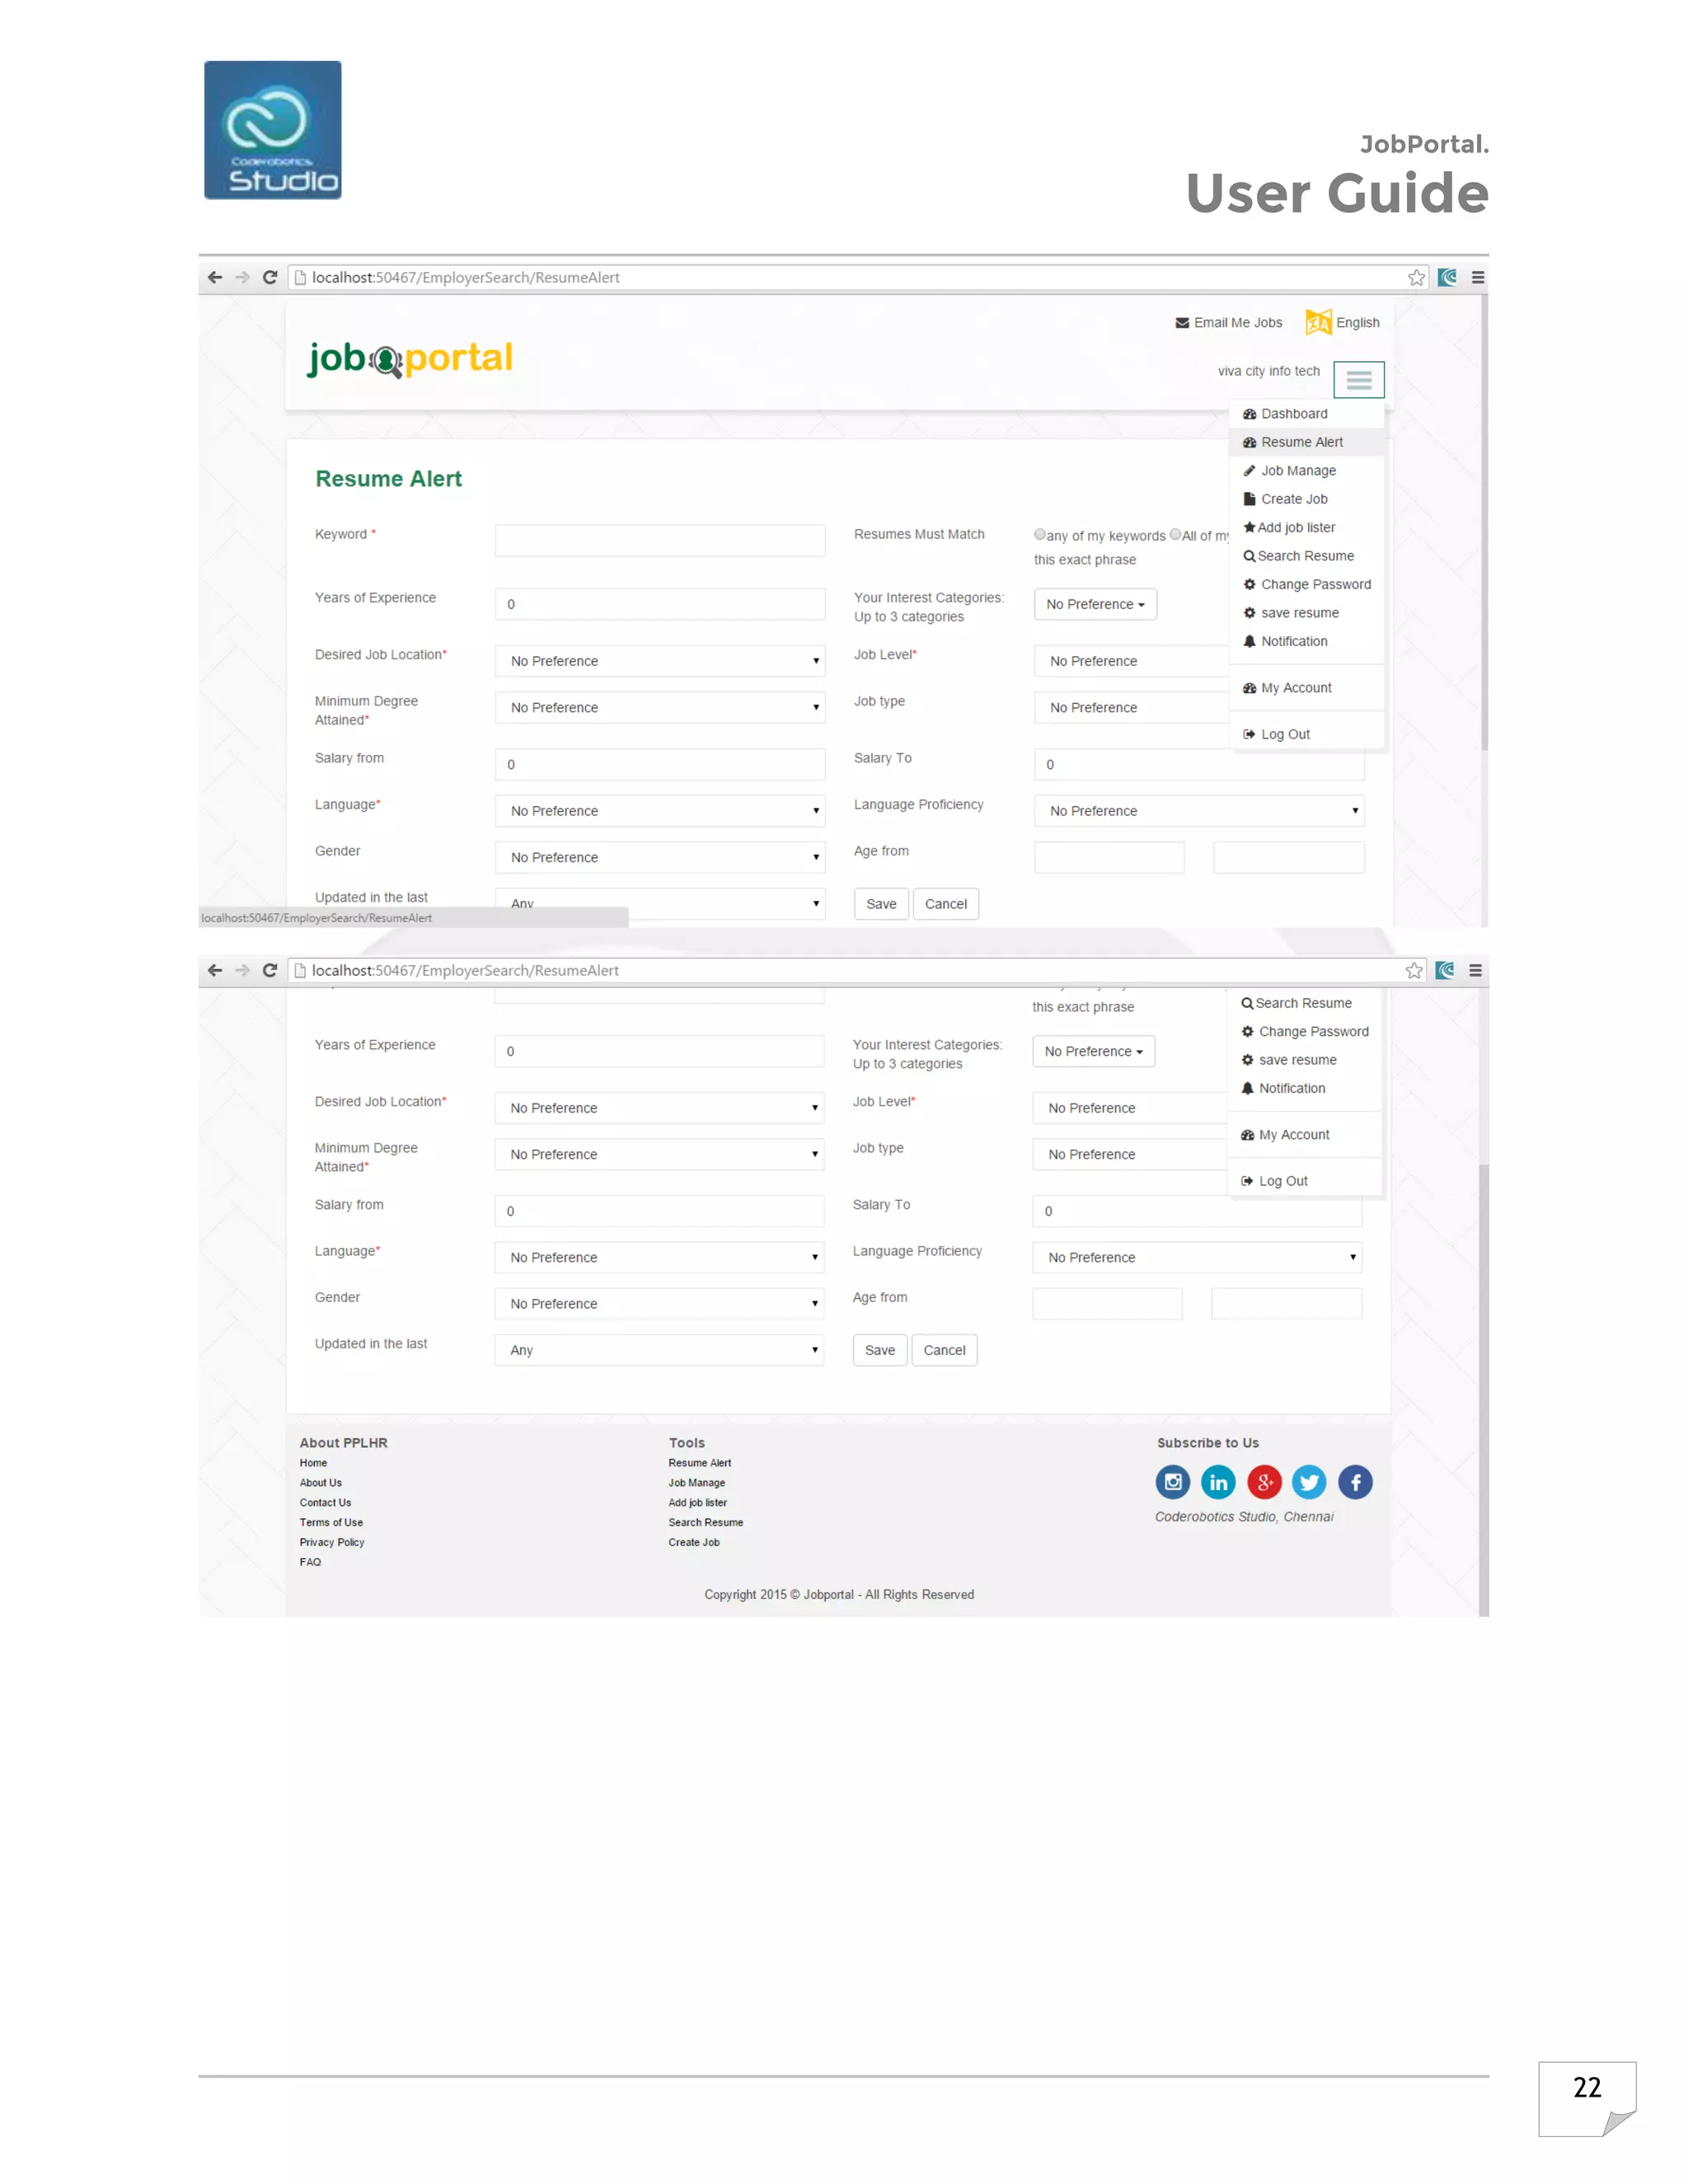
Task: Open Your Interest Categories dropdown in the upper form
Action: (x=1095, y=604)
